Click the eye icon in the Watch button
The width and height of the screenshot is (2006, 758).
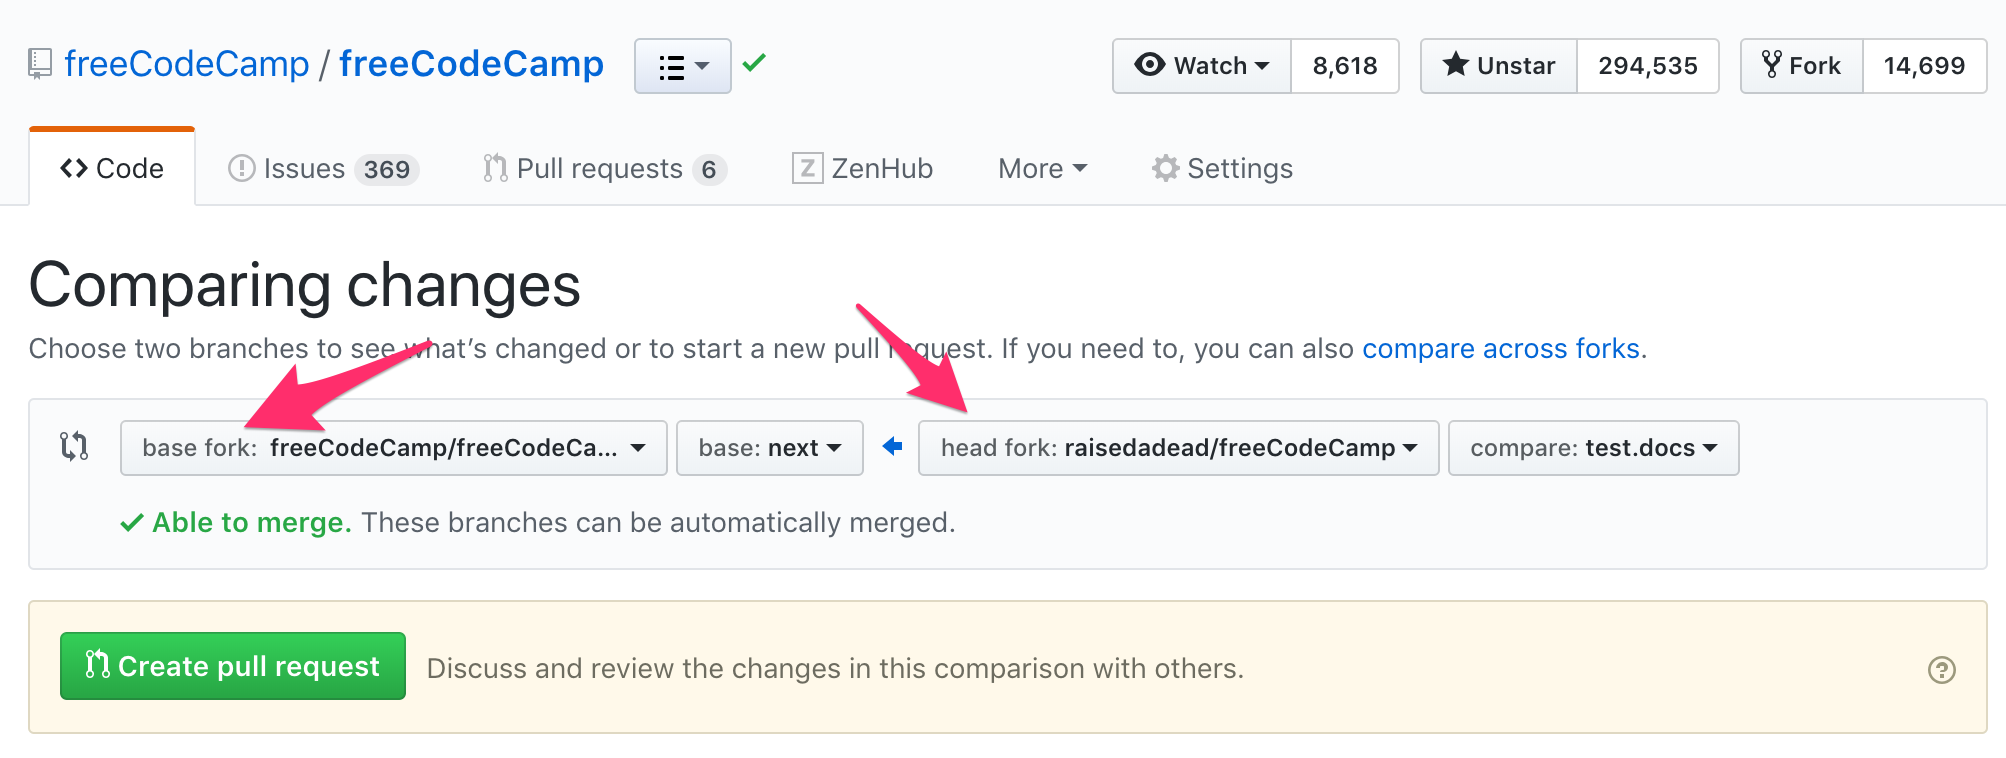1149,65
